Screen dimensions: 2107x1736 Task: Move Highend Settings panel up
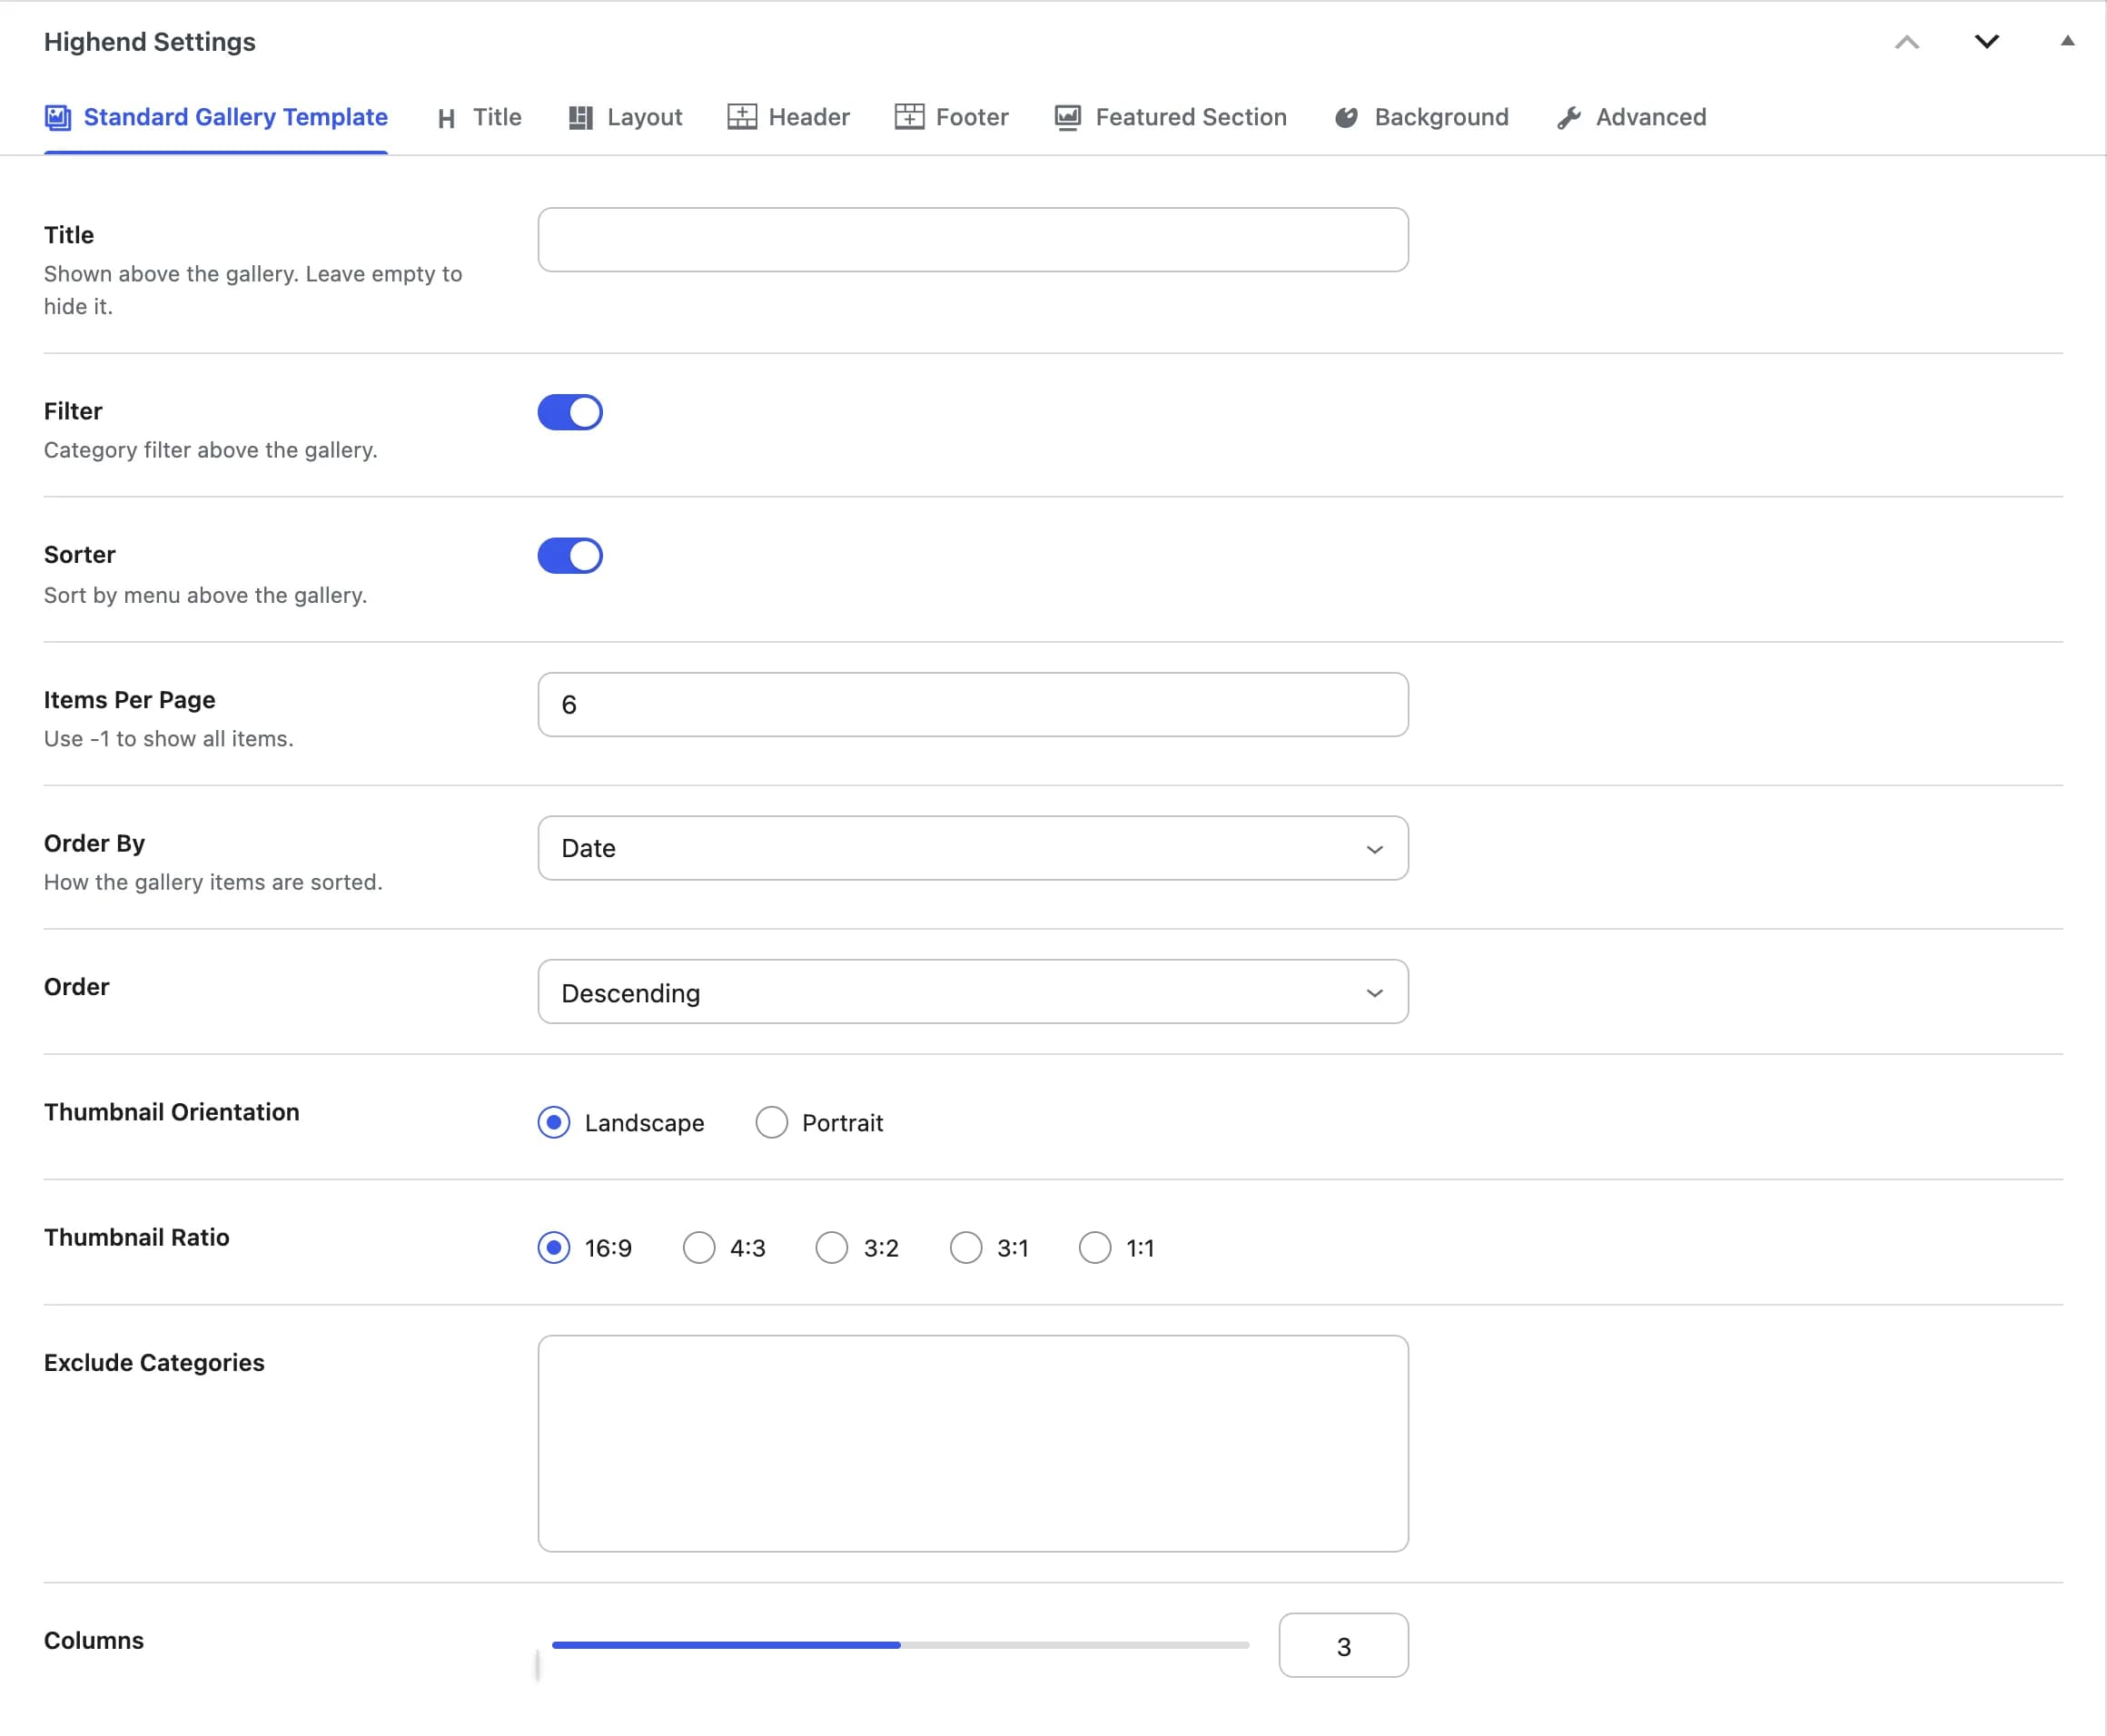tap(1907, 41)
